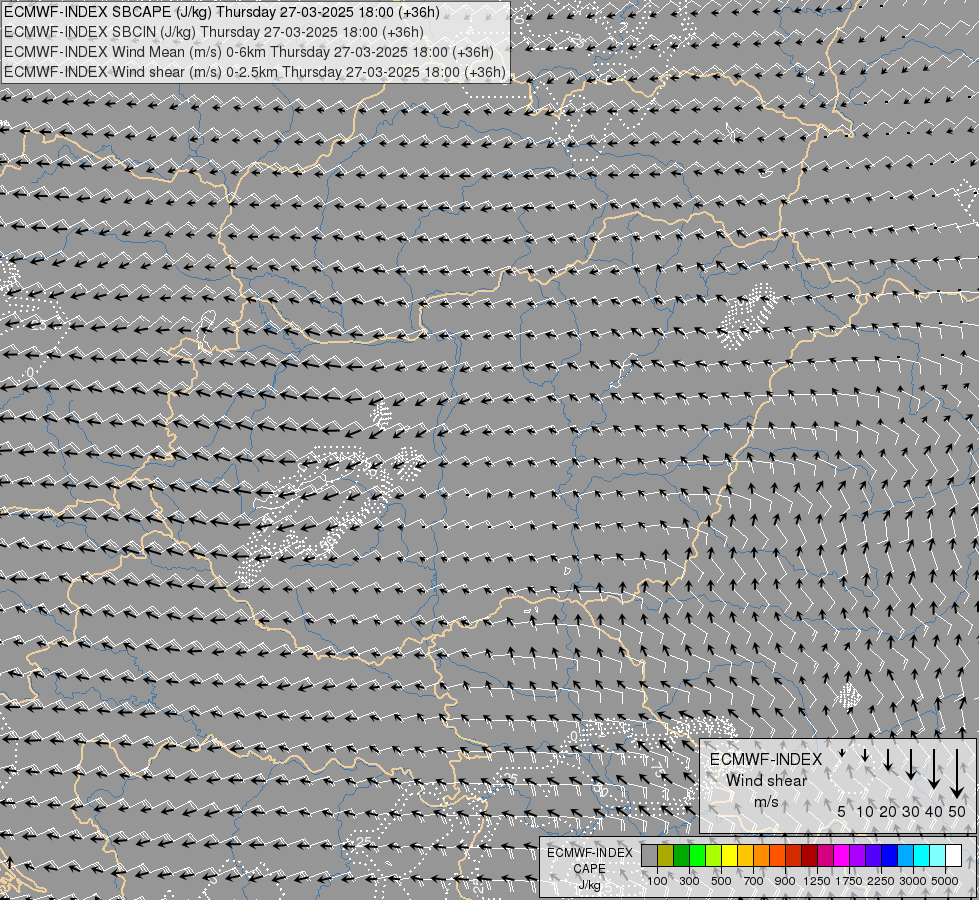This screenshot has width=979, height=900.
Task: Pick the pale cyan swatch before 5000
Action: 937,856
